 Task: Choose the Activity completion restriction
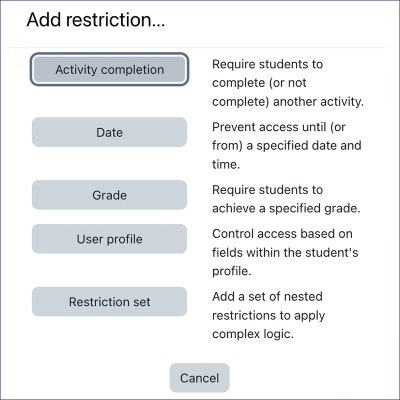109,70
